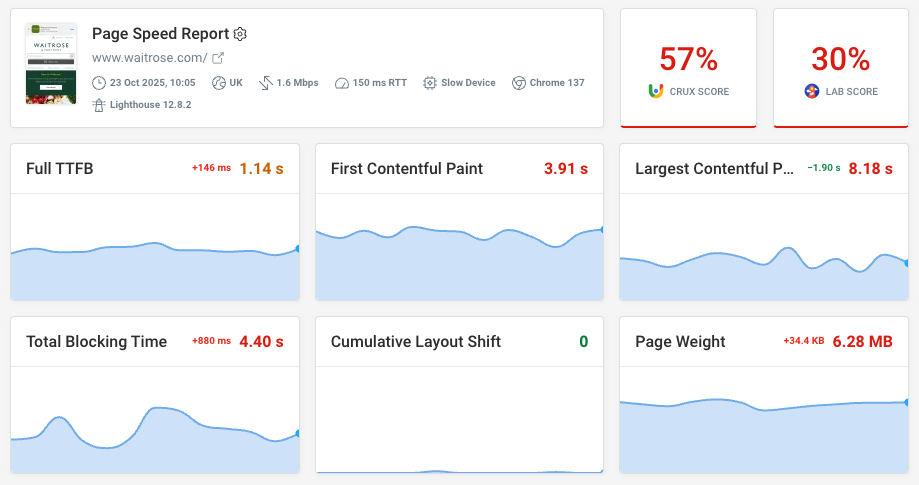919x485 pixels.
Task: Click the First Contentful Paint chart title
Action: [x=407, y=169]
